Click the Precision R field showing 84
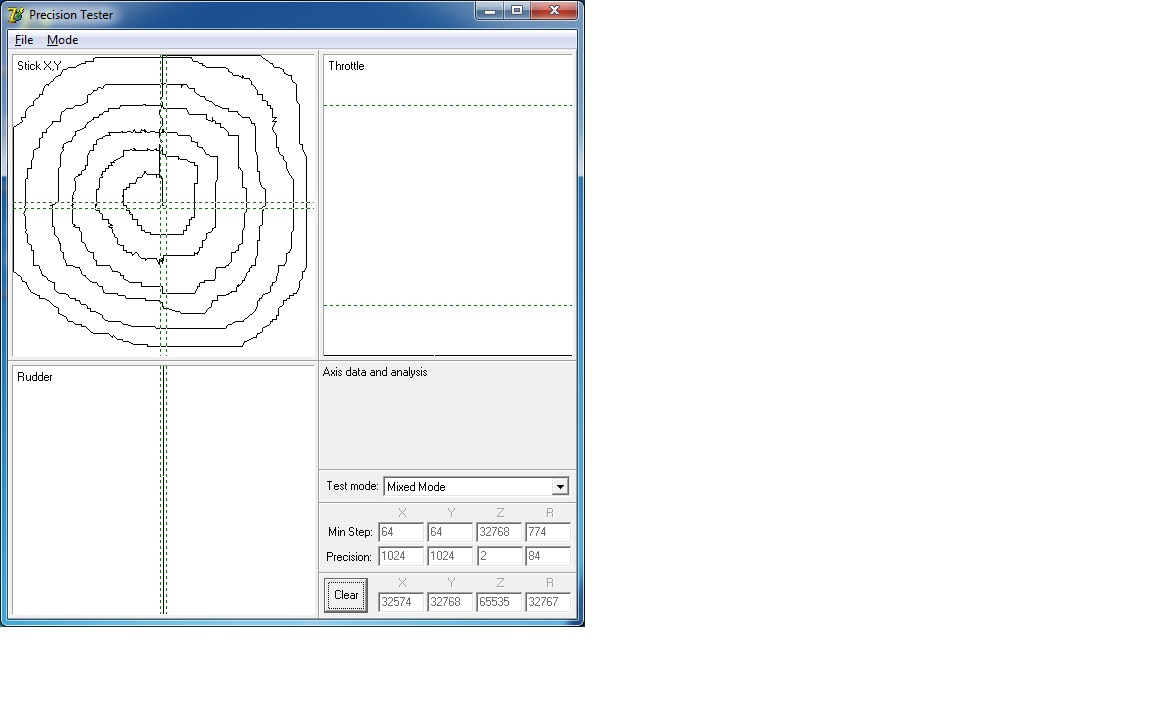1152x720 pixels. point(548,556)
